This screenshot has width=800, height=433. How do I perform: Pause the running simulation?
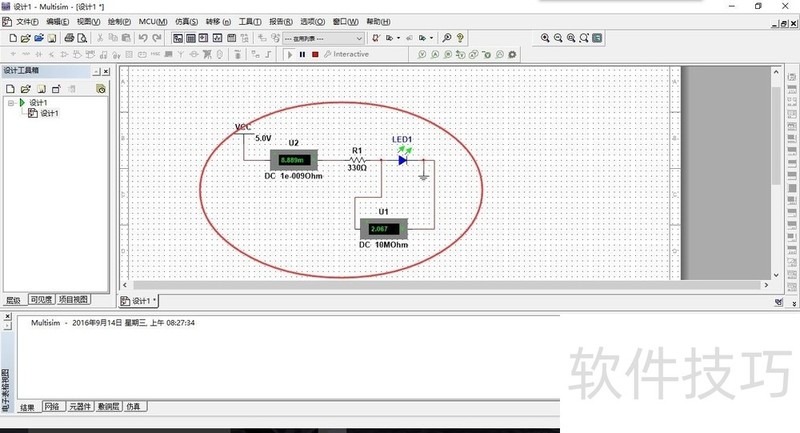click(303, 54)
